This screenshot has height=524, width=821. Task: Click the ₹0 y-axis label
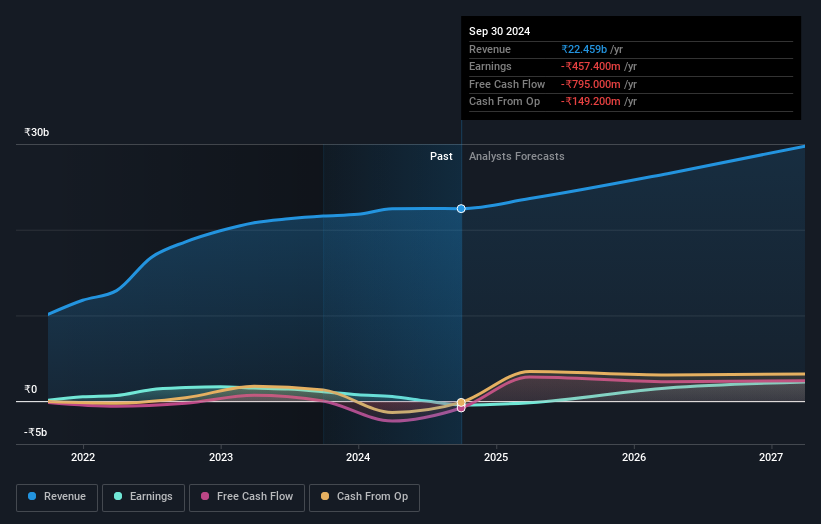pos(31,389)
